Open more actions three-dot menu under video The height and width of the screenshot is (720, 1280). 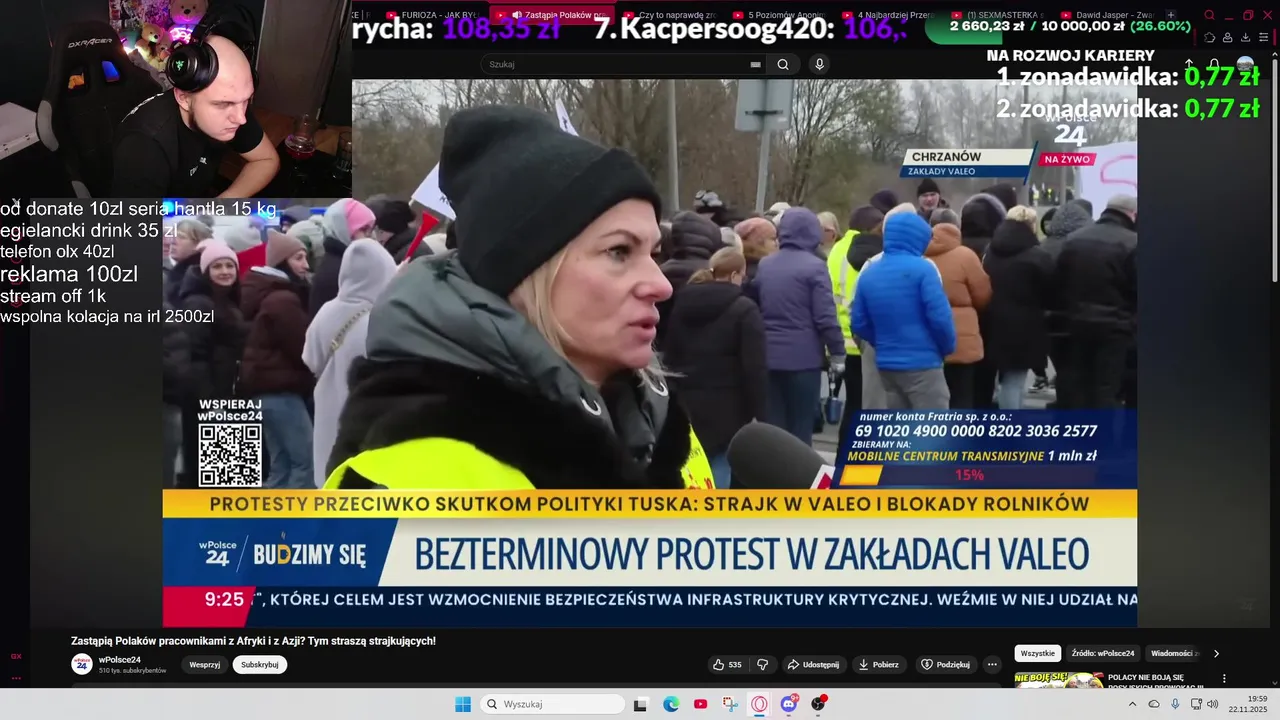coord(992,664)
